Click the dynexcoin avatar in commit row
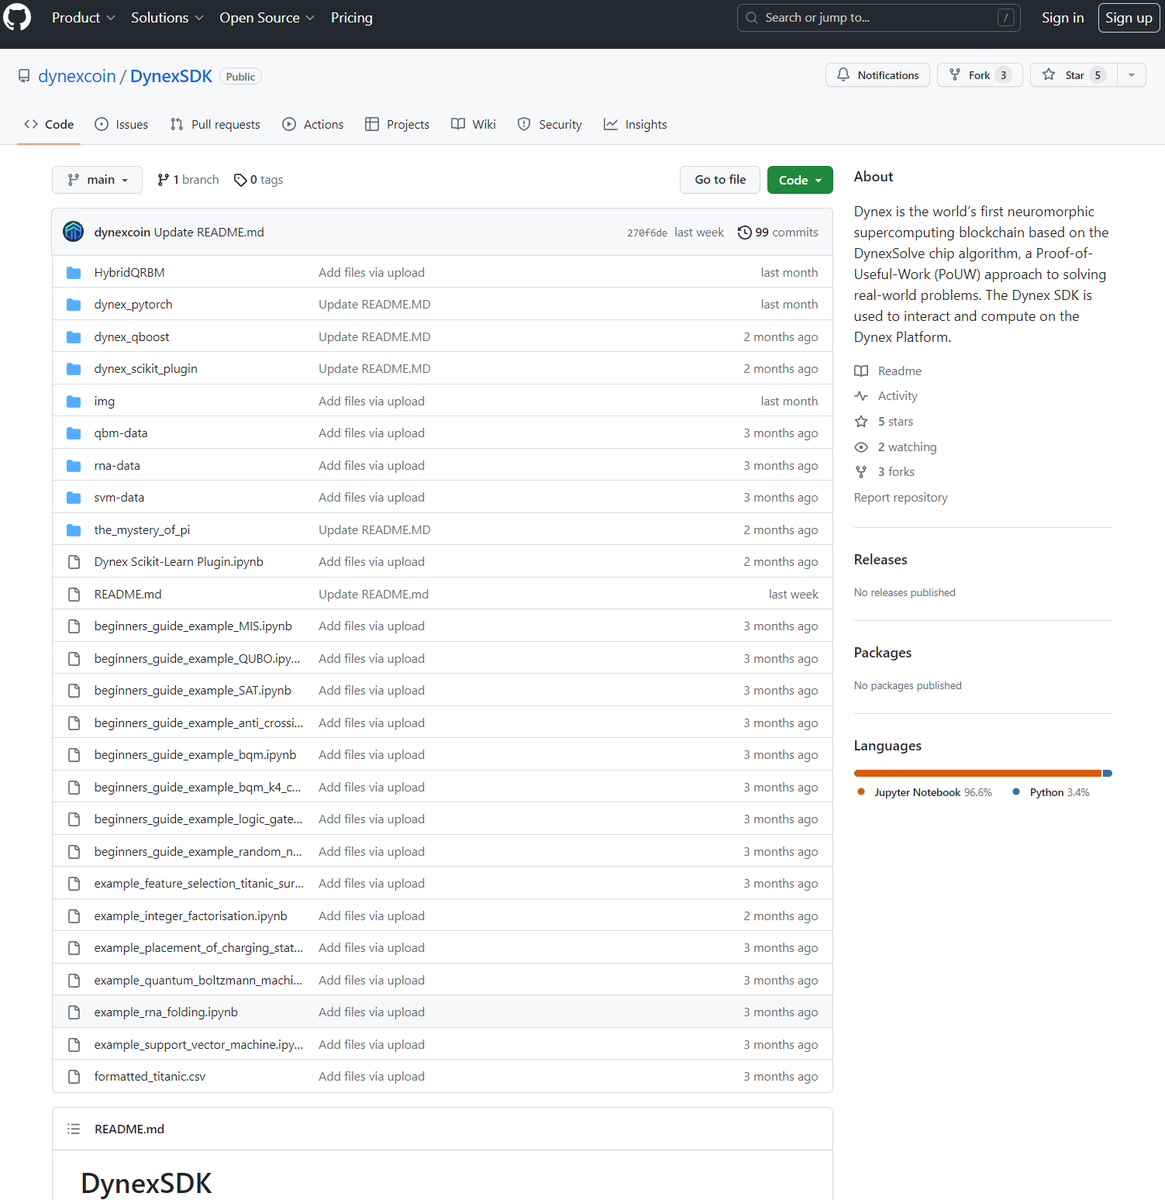1165x1200 pixels. pos(73,232)
